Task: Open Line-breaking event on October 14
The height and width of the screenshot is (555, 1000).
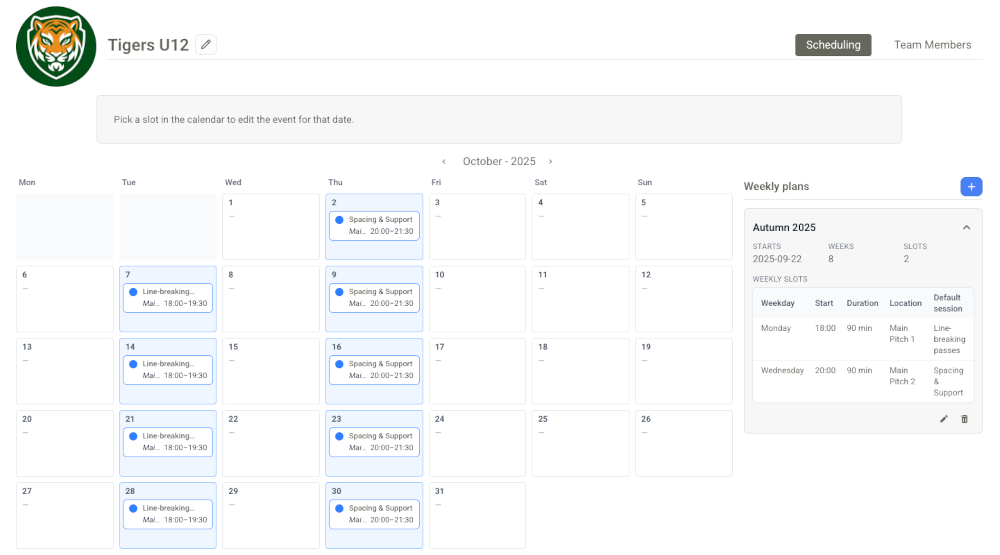Action: (x=168, y=369)
